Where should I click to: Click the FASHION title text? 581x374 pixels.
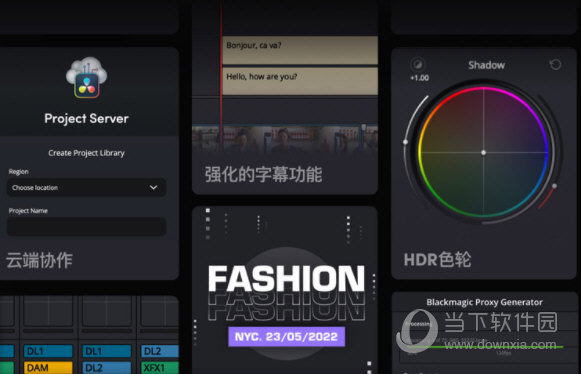(286, 278)
